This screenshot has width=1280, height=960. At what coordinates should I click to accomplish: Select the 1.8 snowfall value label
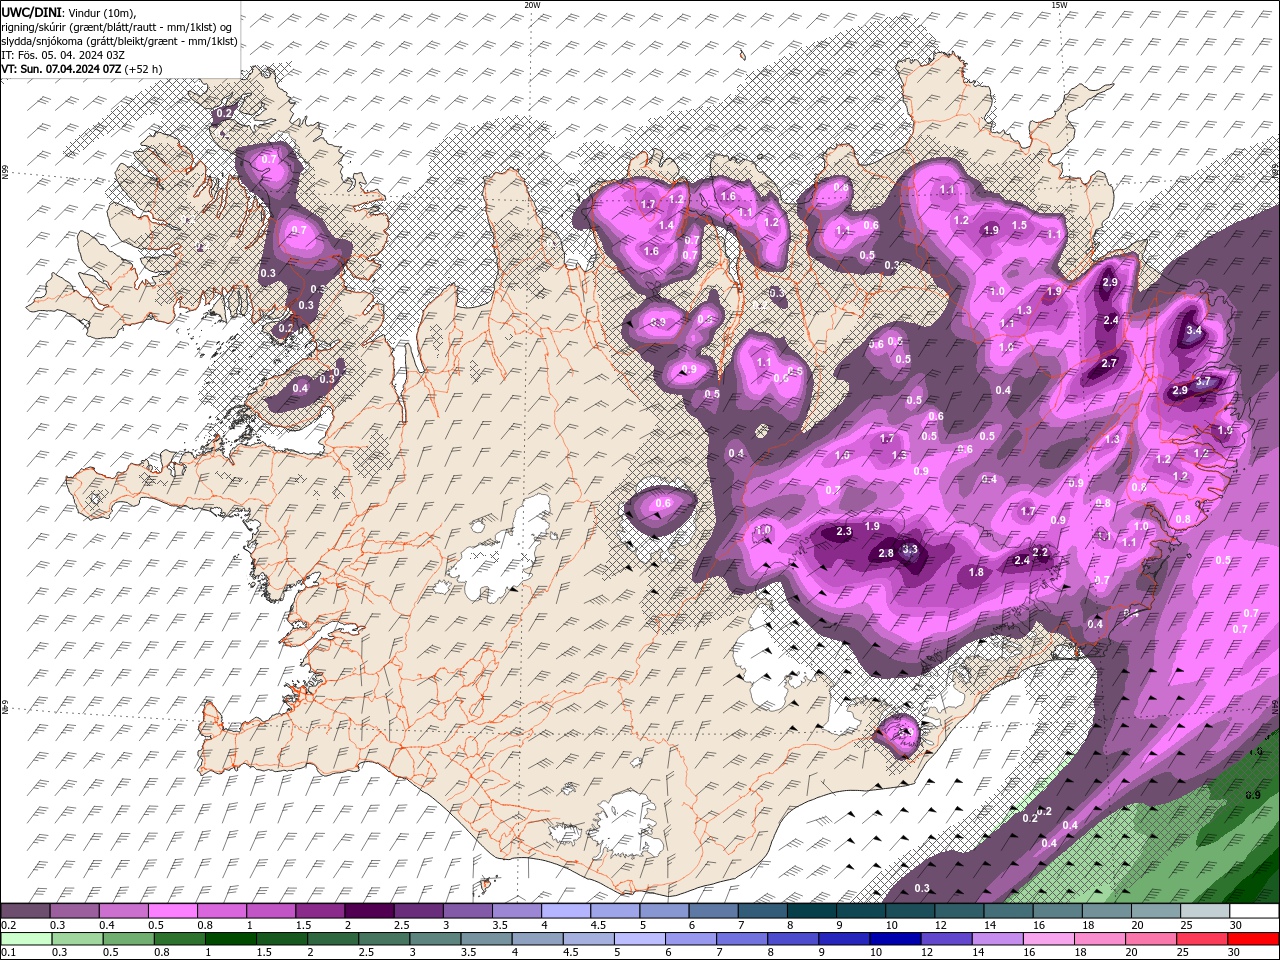coord(976,572)
